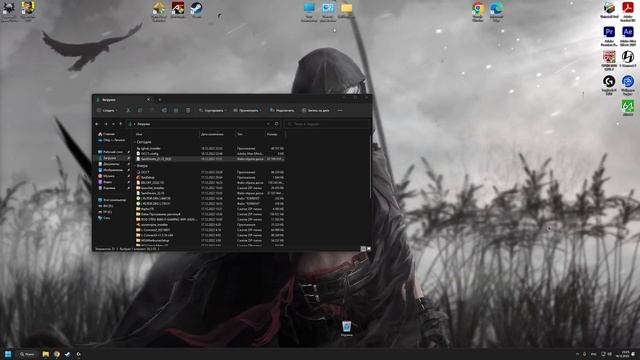Select the highlighted disk image file under Сегодня
The height and width of the screenshot is (360, 640).
(x=210, y=159)
